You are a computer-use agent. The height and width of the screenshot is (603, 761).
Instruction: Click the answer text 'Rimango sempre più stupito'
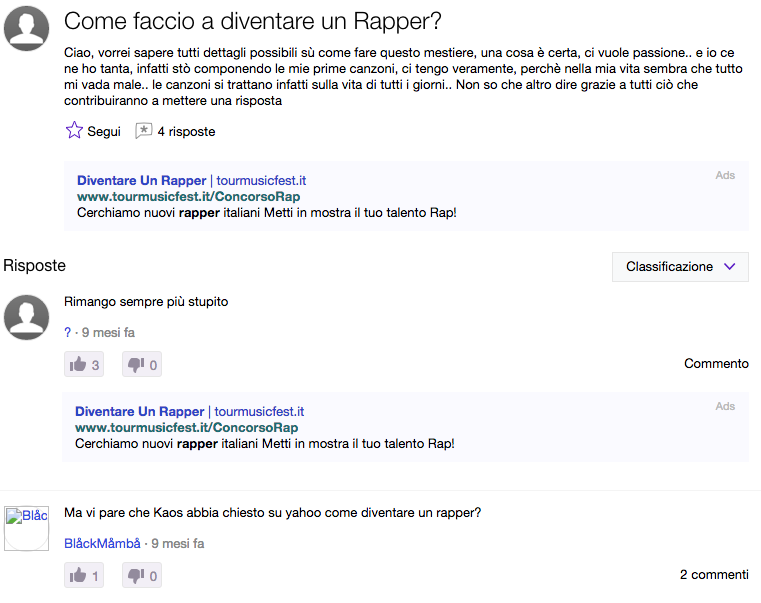[146, 302]
